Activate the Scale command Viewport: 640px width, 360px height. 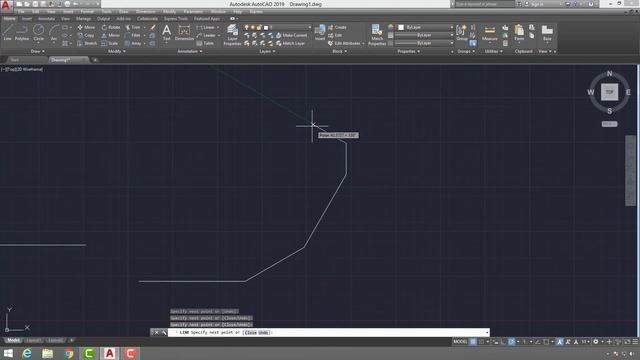click(110, 43)
